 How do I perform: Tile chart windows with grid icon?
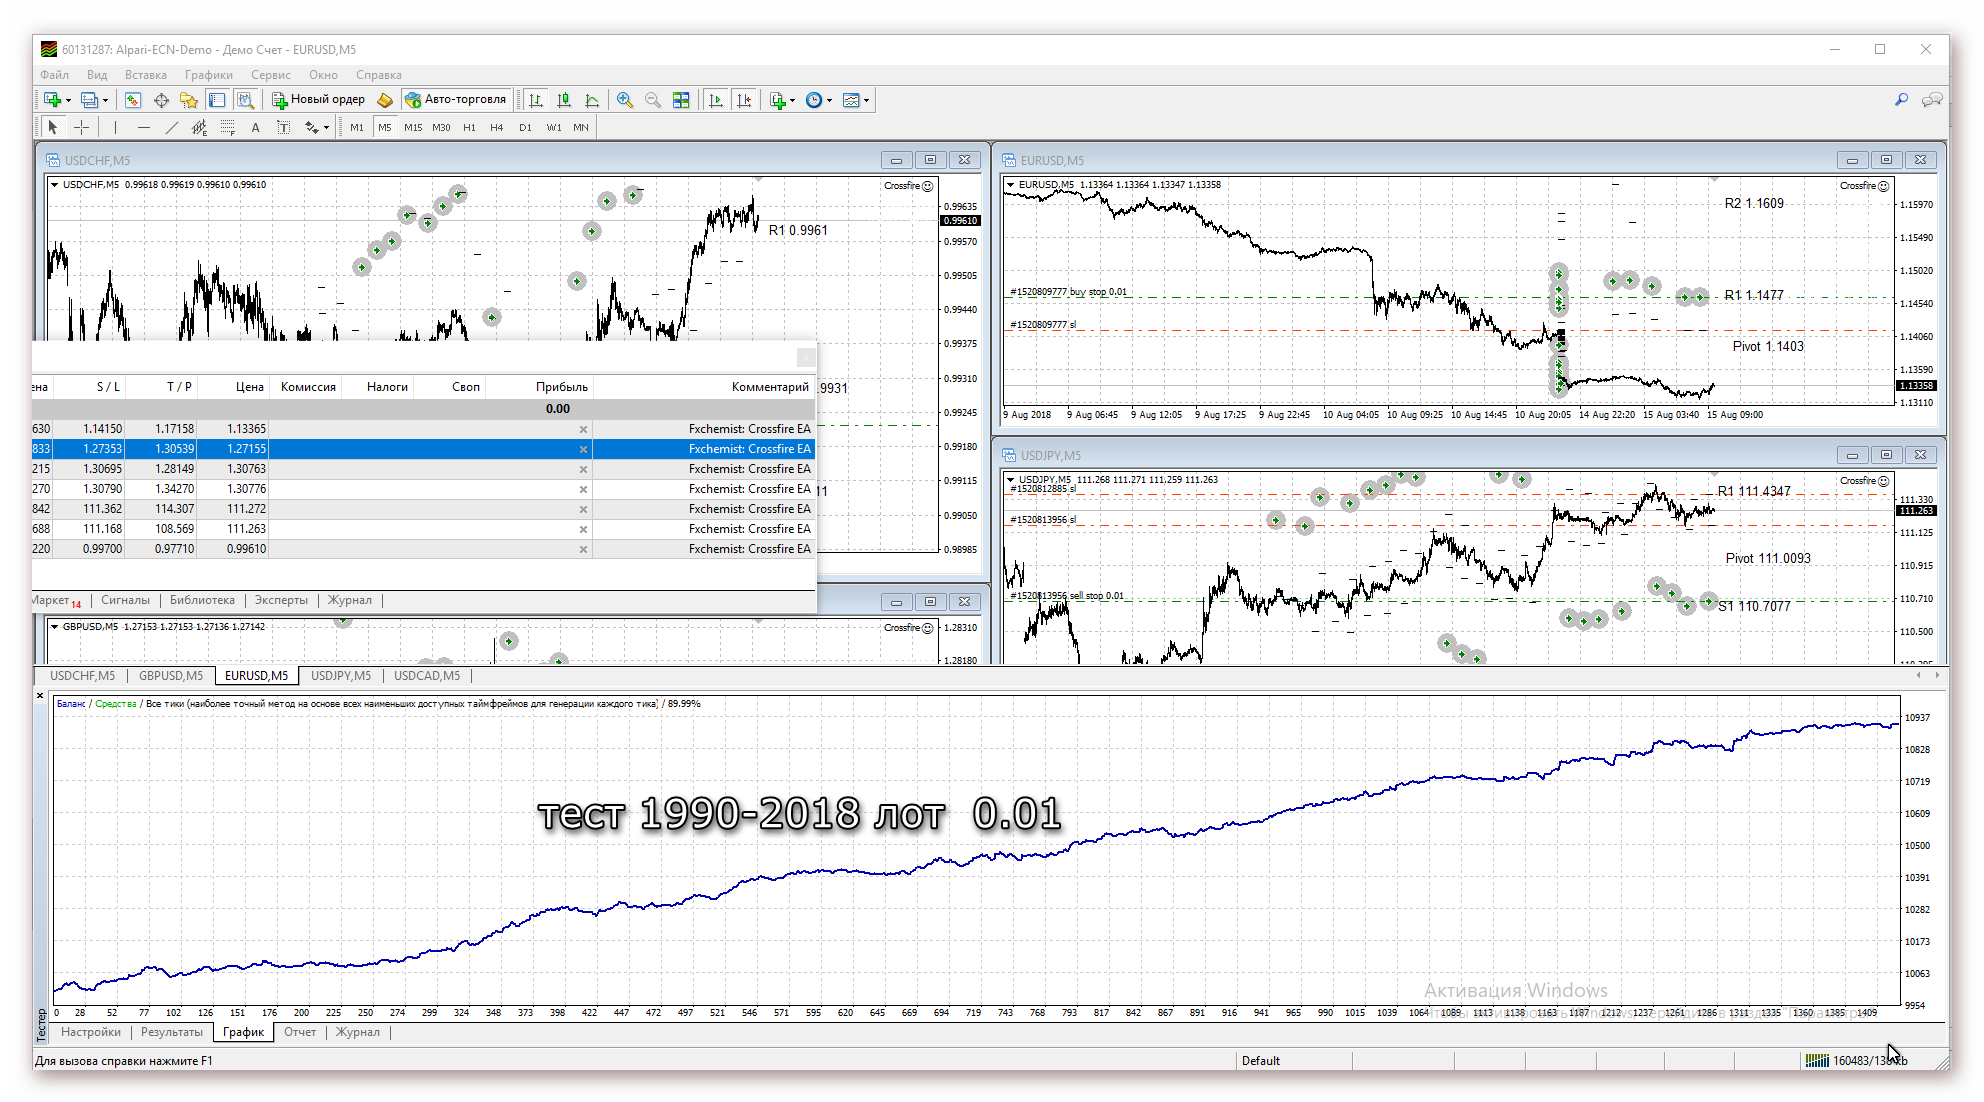tap(681, 100)
